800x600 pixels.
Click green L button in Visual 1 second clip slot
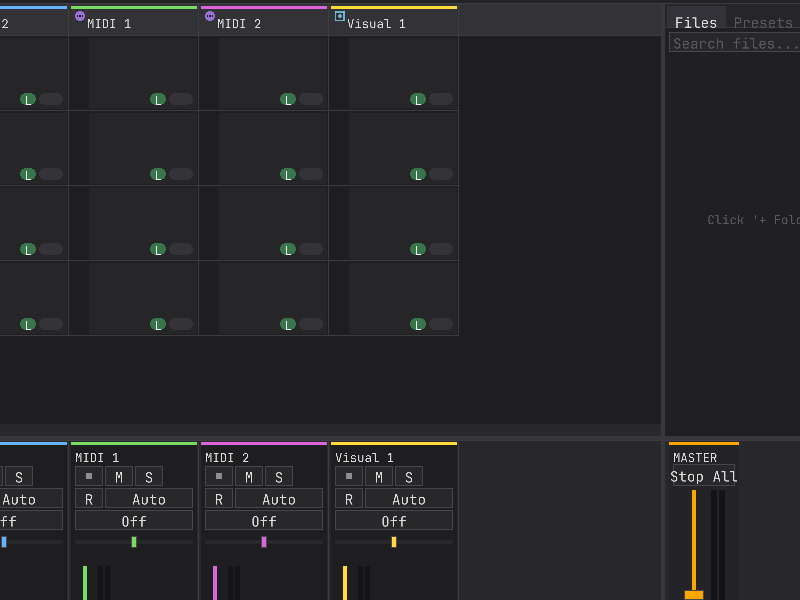[x=418, y=174]
